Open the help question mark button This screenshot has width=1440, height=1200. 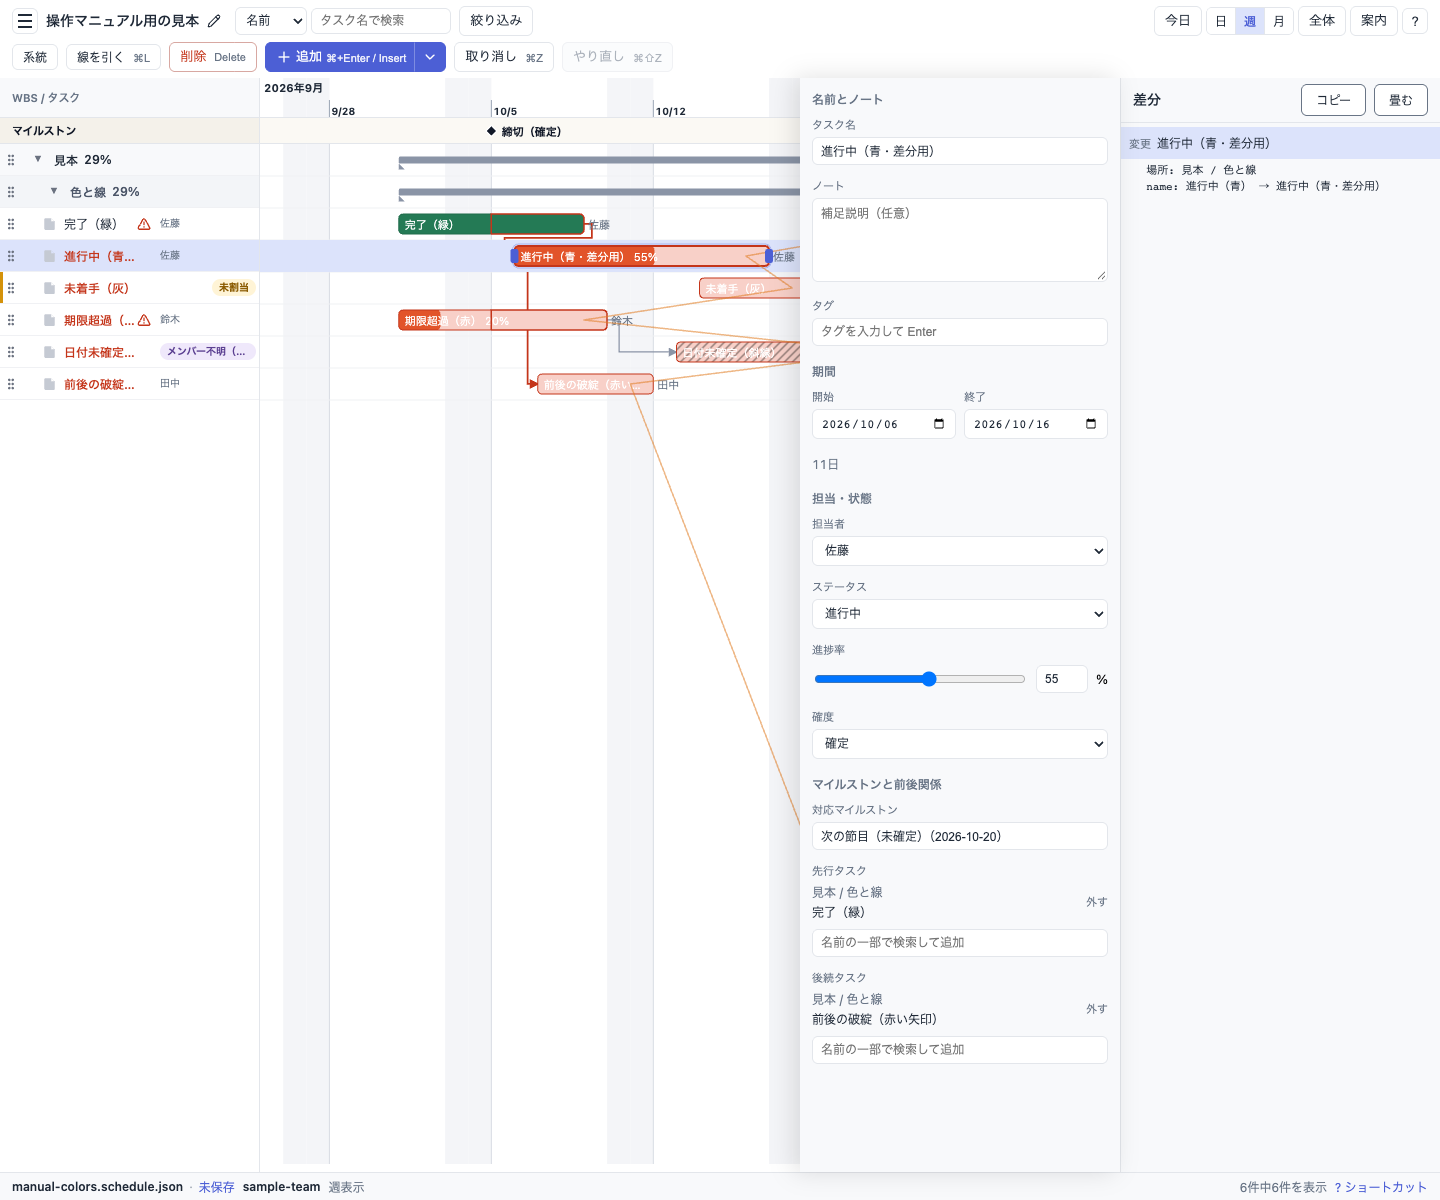[x=1415, y=21]
